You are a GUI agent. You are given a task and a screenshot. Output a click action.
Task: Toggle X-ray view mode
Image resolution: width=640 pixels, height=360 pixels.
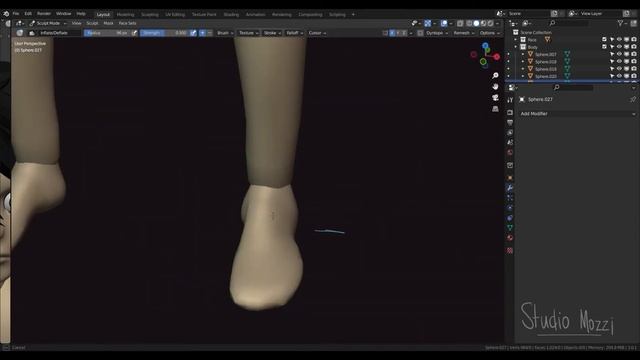pos(460,23)
